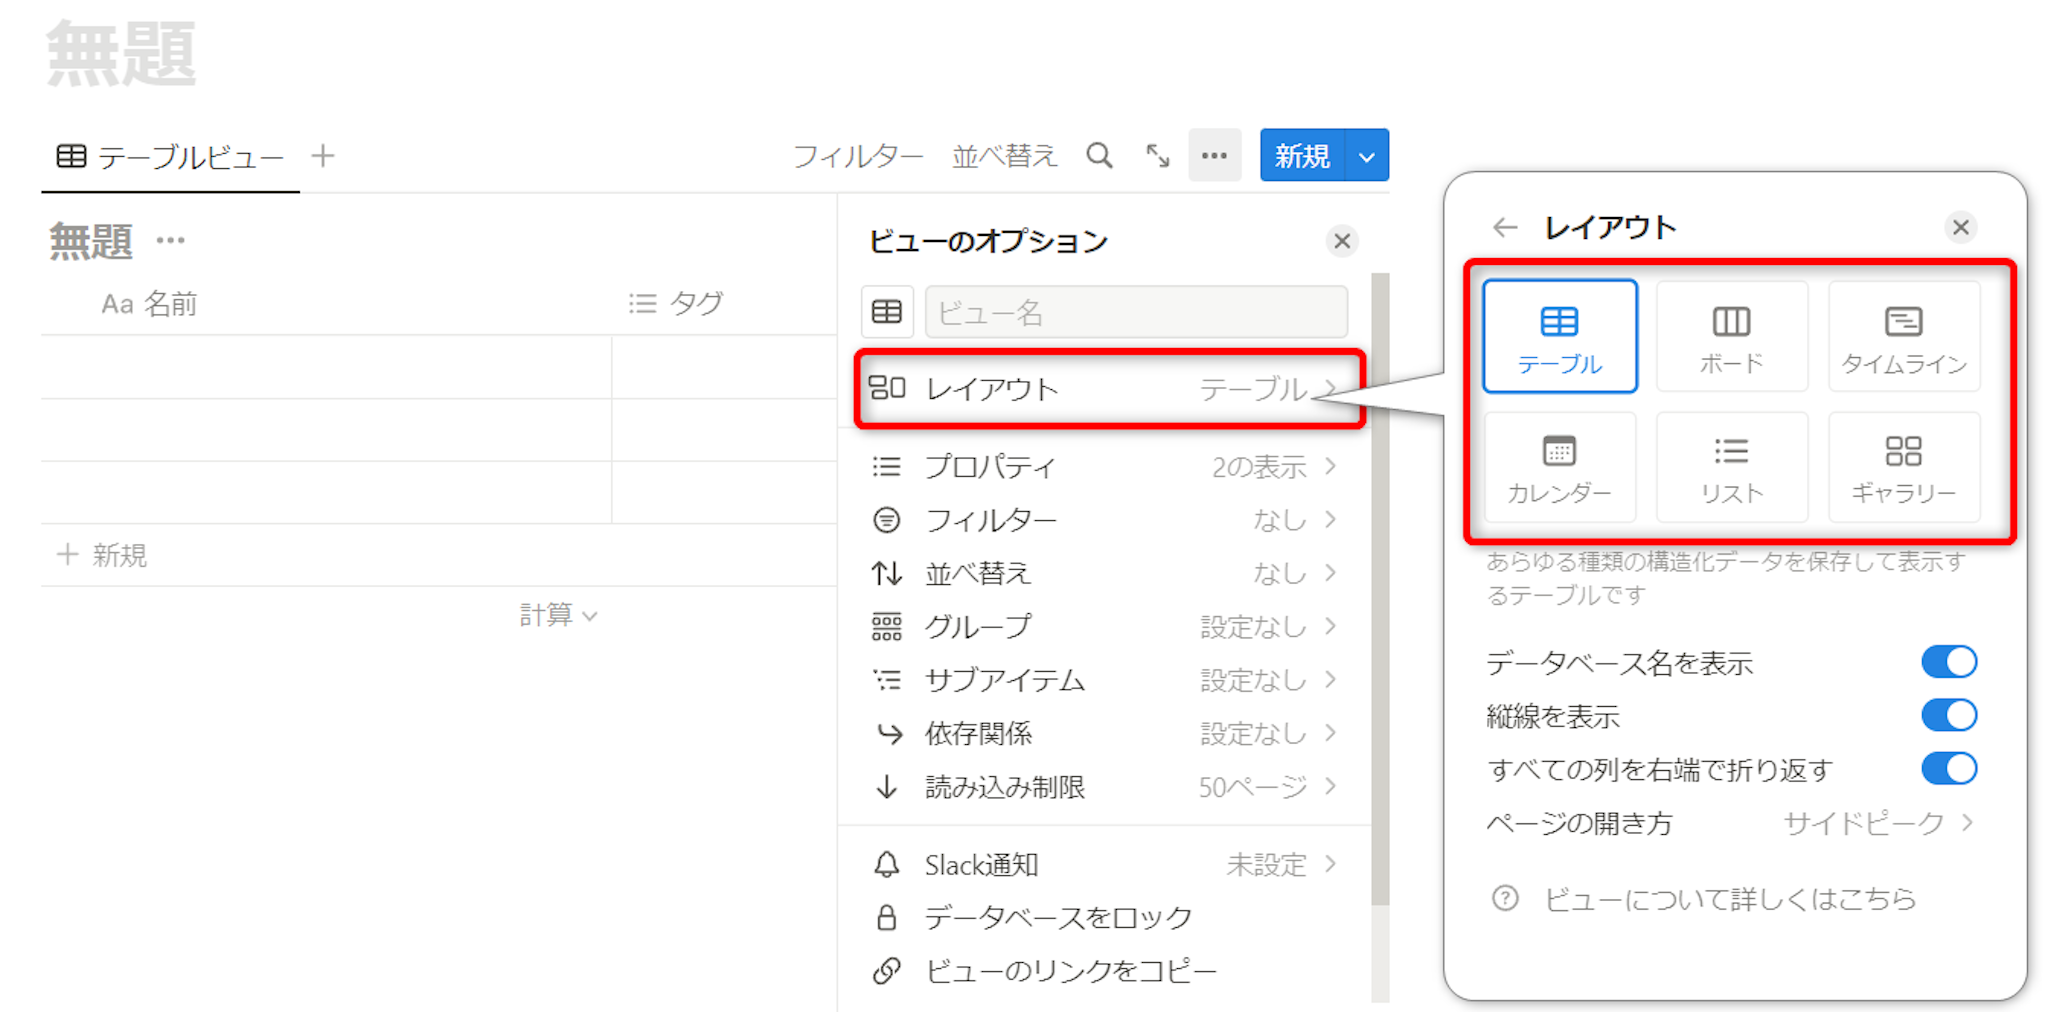Switch to the テーブルビュー tab
2048x1012 pixels.
(171, 157)
